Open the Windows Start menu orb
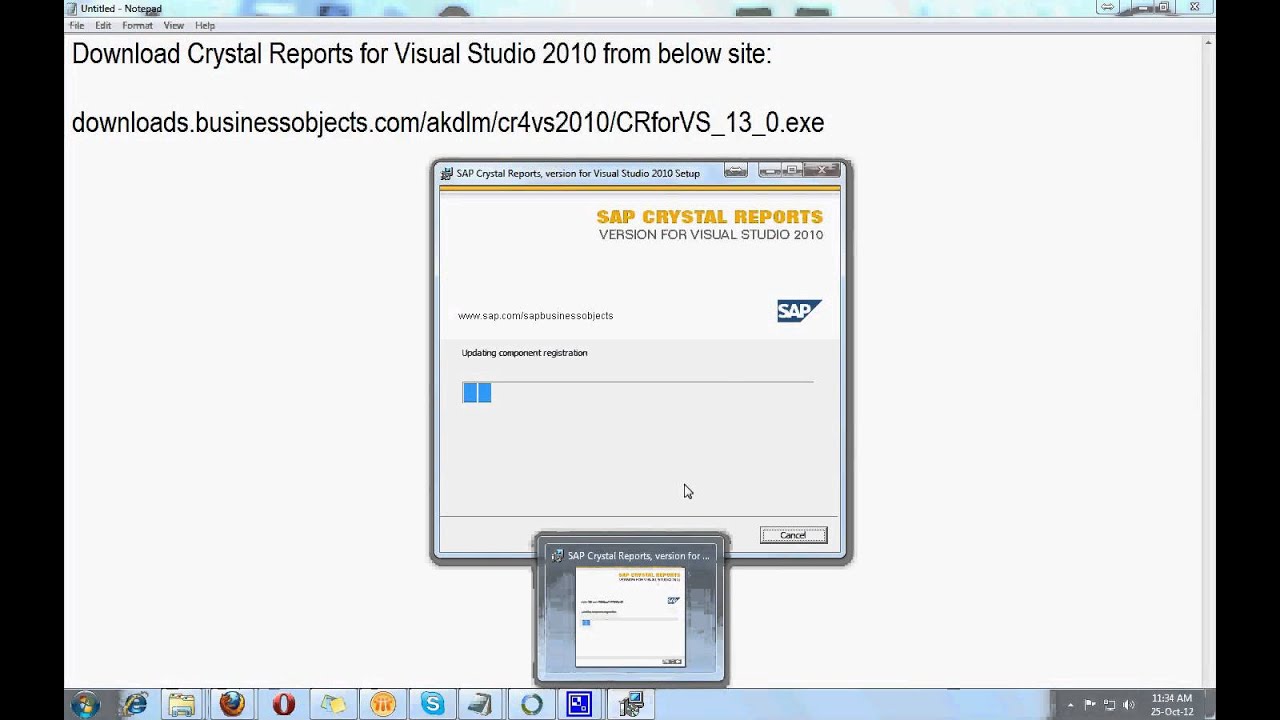 point(85,704)
